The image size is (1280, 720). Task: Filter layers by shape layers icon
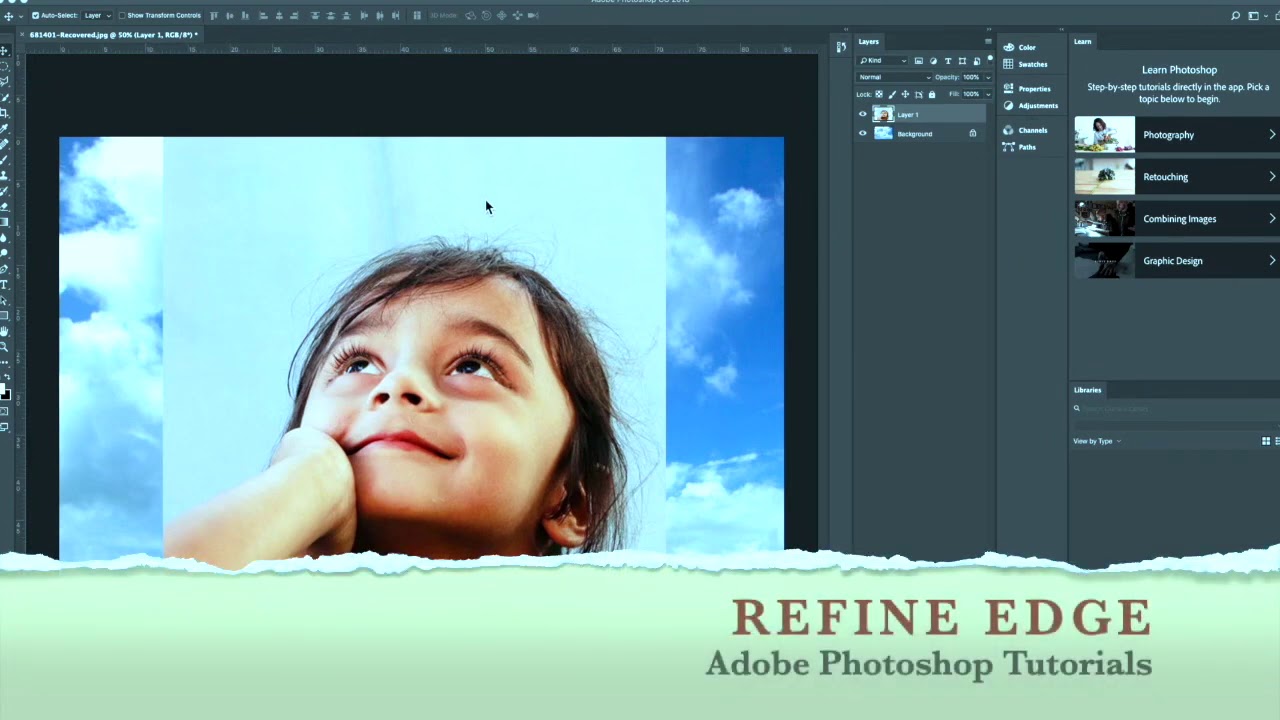[962, 61]
